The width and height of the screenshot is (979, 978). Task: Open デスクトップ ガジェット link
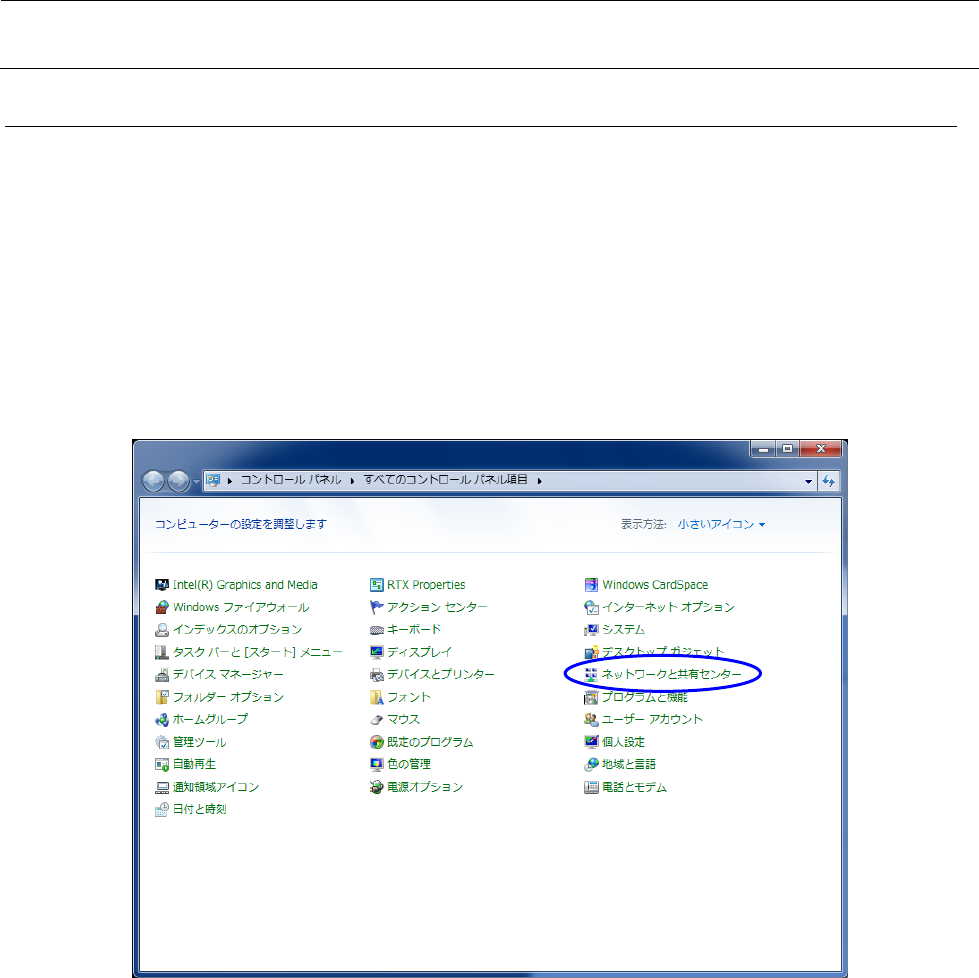coord(662,652)
